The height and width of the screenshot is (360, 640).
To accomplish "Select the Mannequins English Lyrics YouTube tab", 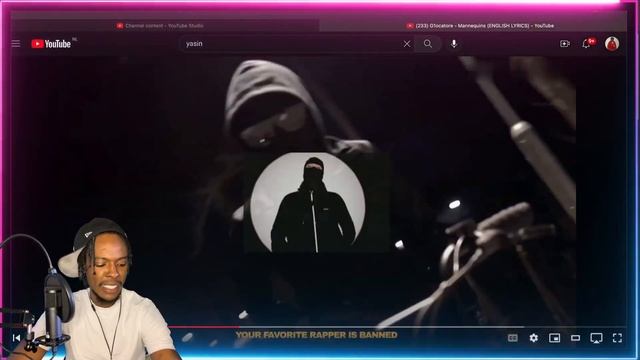I will 480,26.
